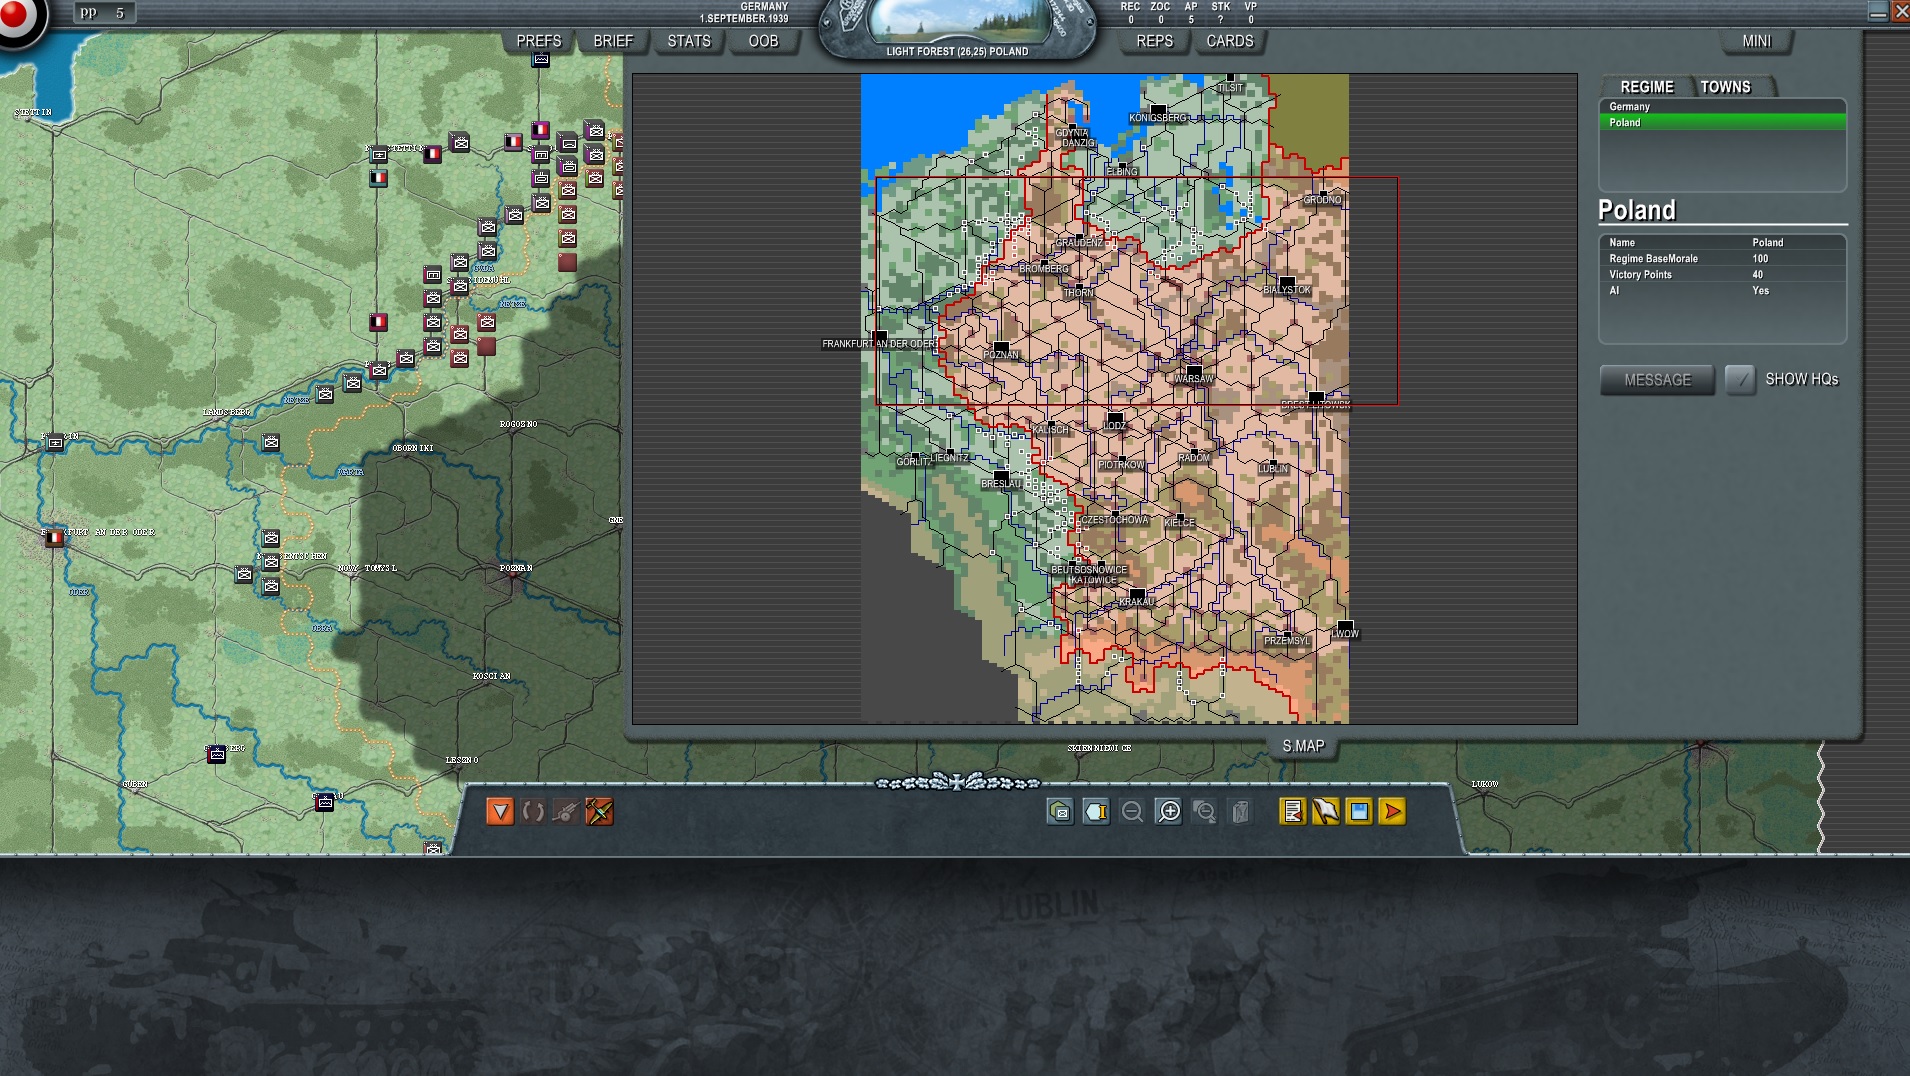Click the orange end turn arrow icon
The height and width of the screenshot is (1076, 1910).
point(1392,812)
